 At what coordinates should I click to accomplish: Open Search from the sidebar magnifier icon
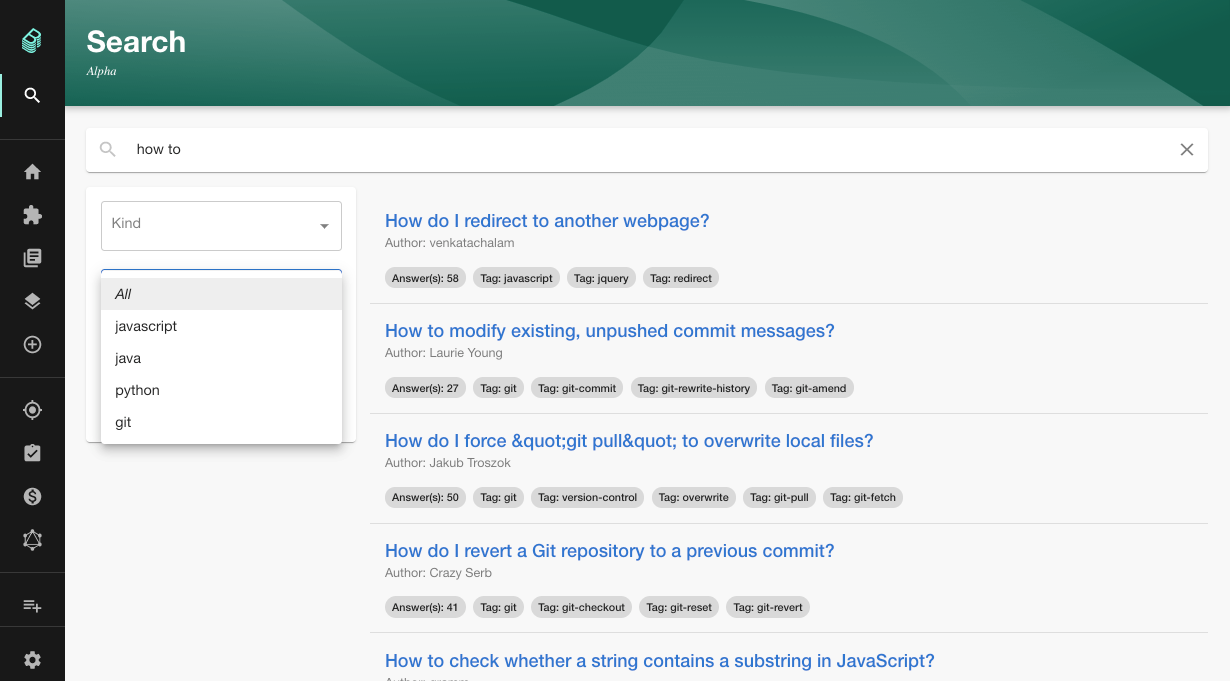[32, 96]
